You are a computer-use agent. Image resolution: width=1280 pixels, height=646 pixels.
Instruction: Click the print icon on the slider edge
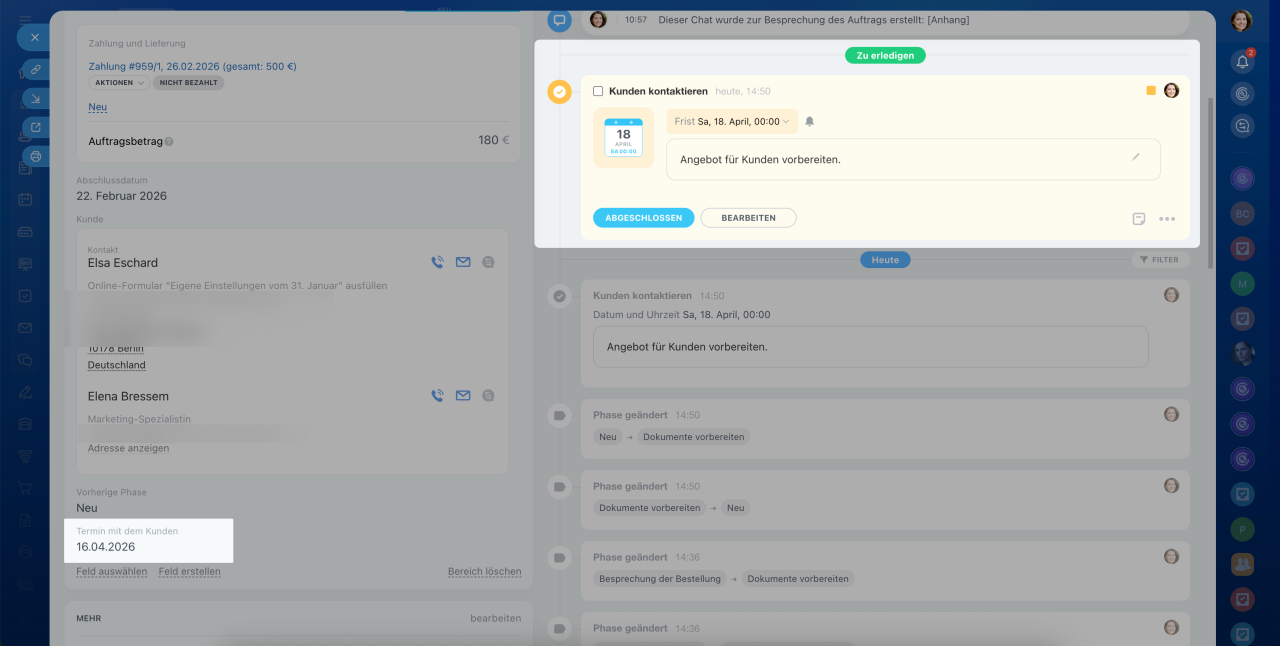[36, 156]
